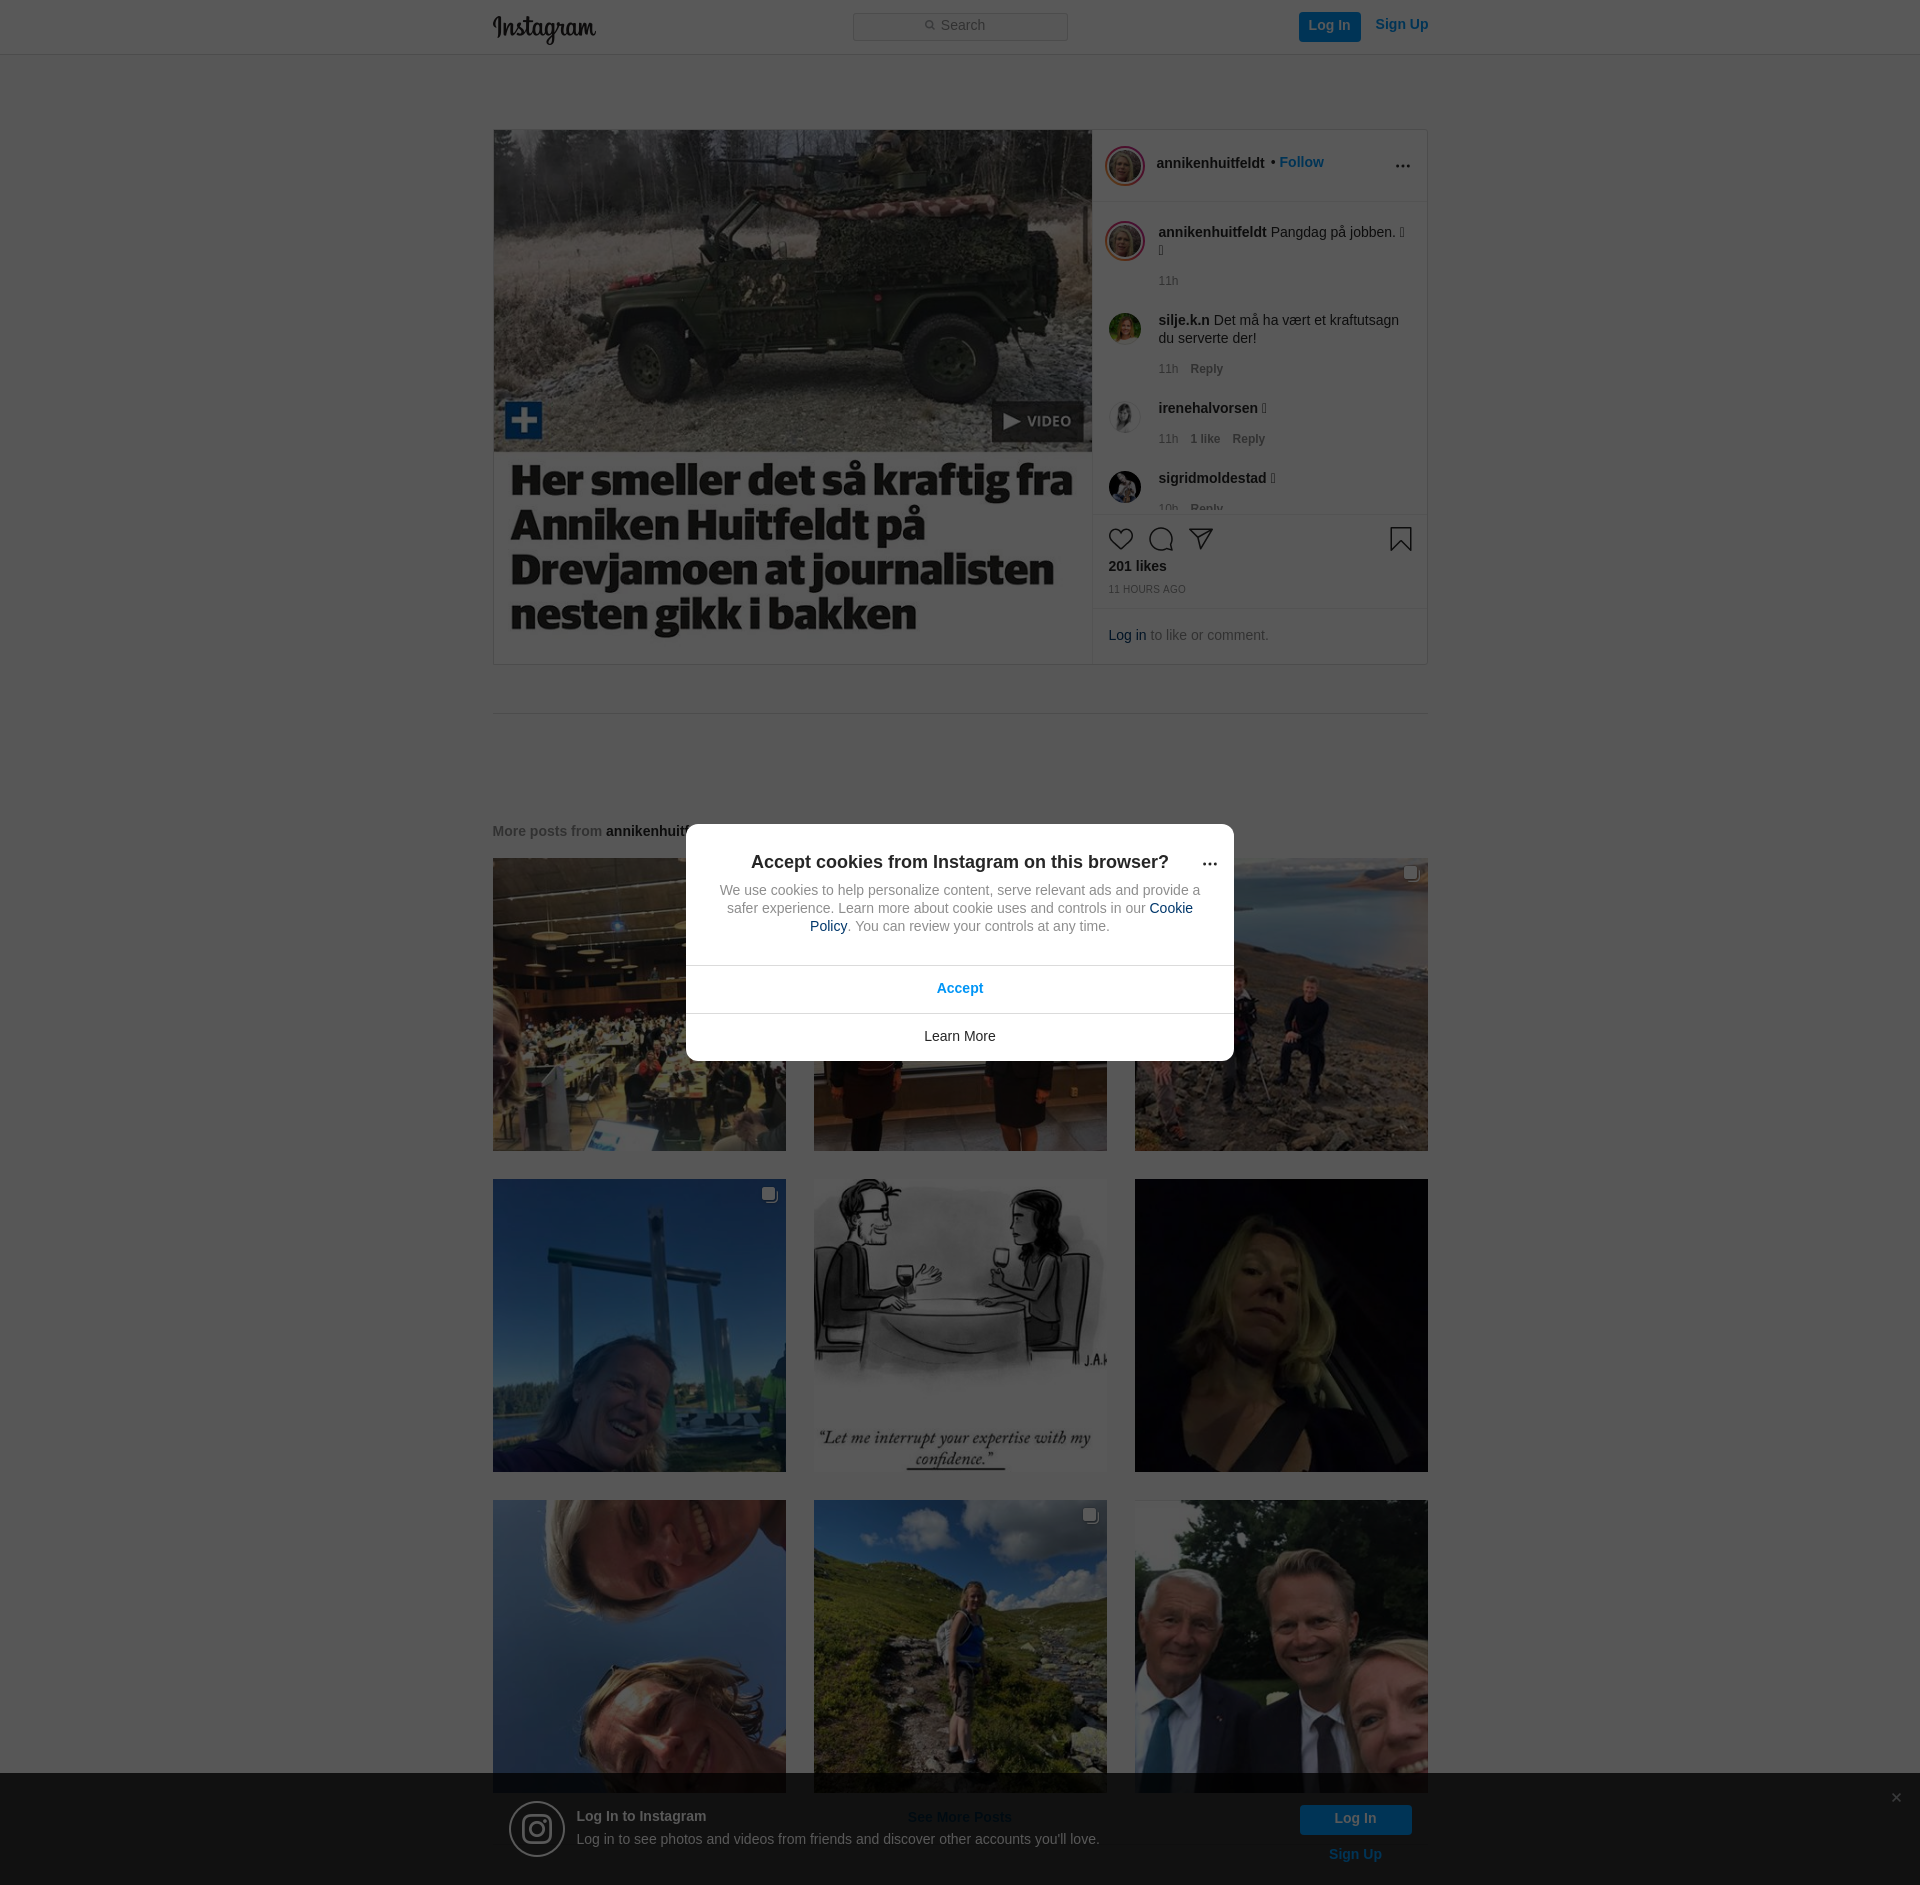View '1 like' on irenehalvorsen comment
The height and width of the screenshot is (1885, 1920).
tap(1205, 439)
